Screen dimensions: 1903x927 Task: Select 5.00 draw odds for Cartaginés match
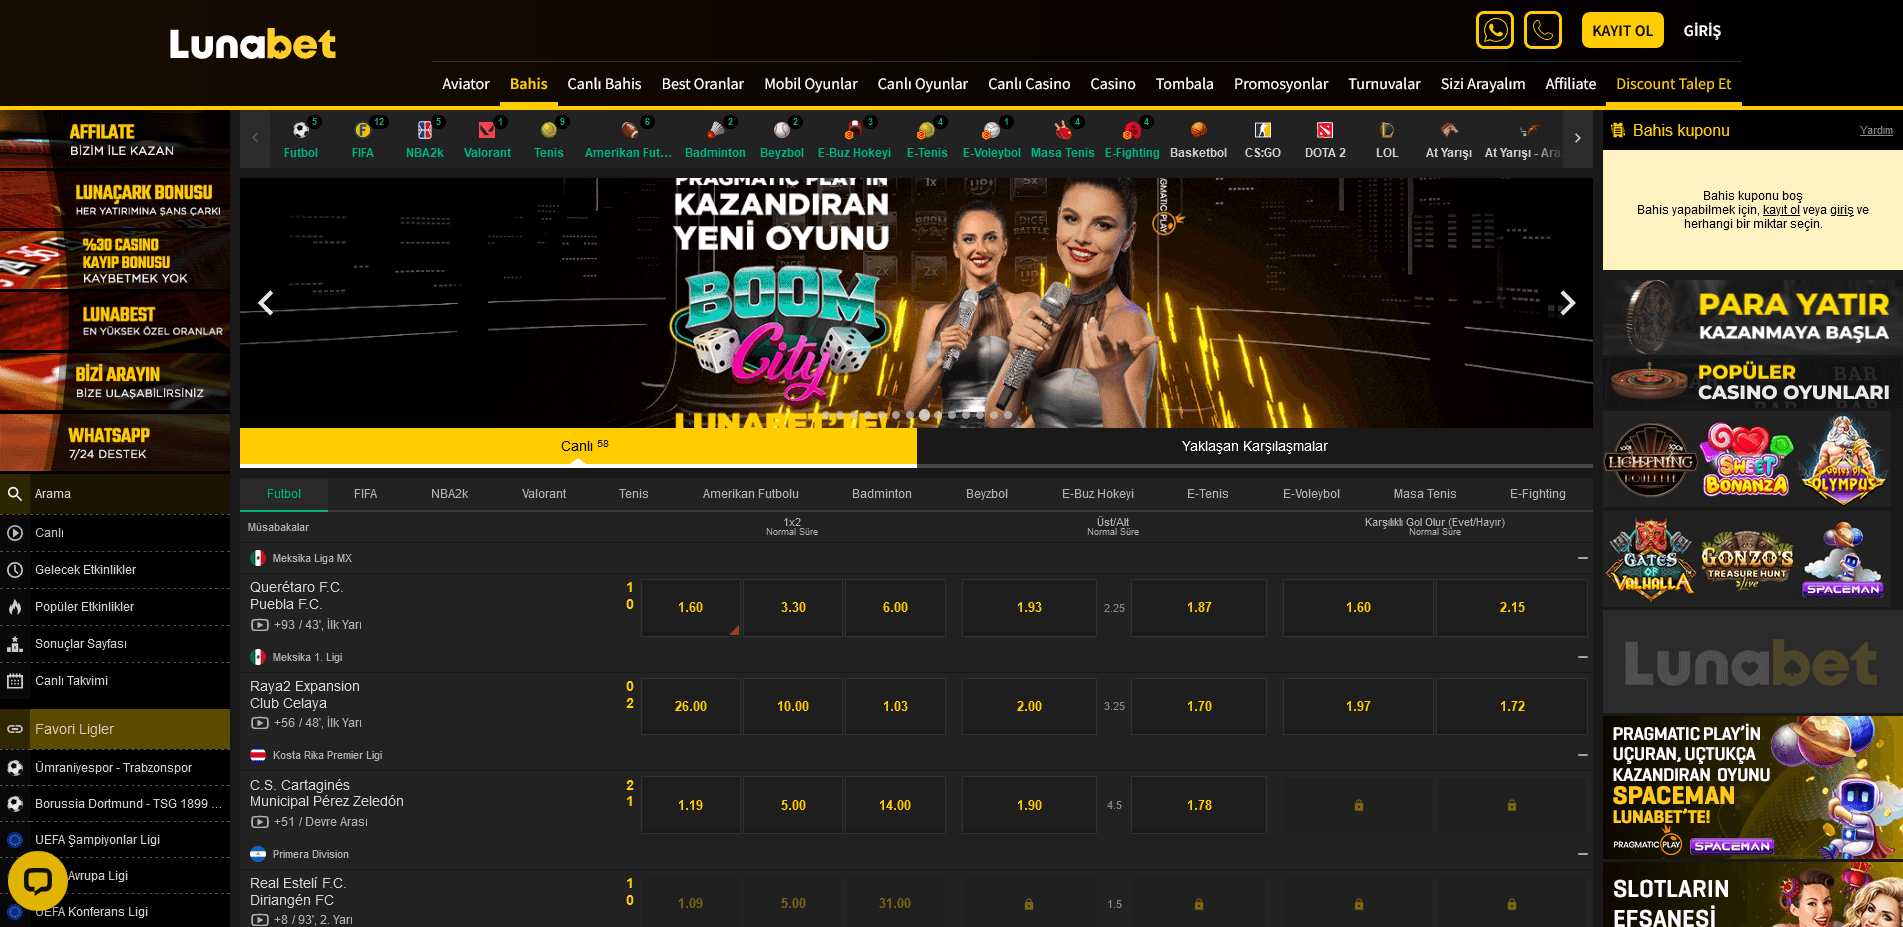pos(793,805)
